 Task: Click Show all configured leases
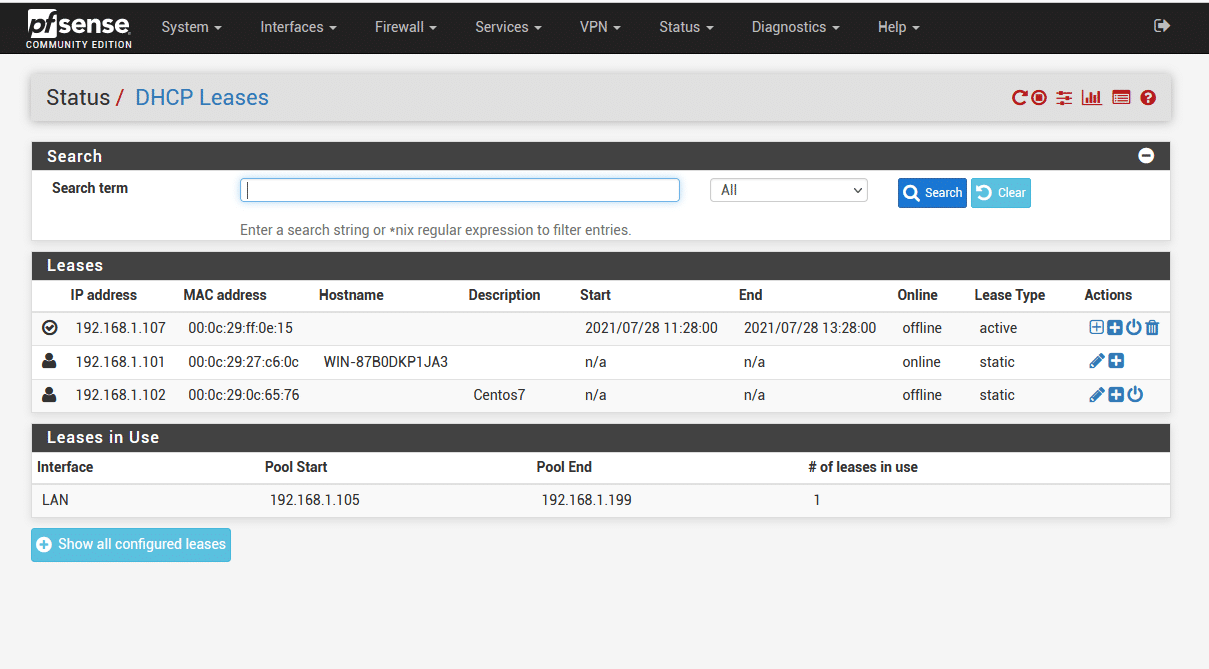pos(130,544)
